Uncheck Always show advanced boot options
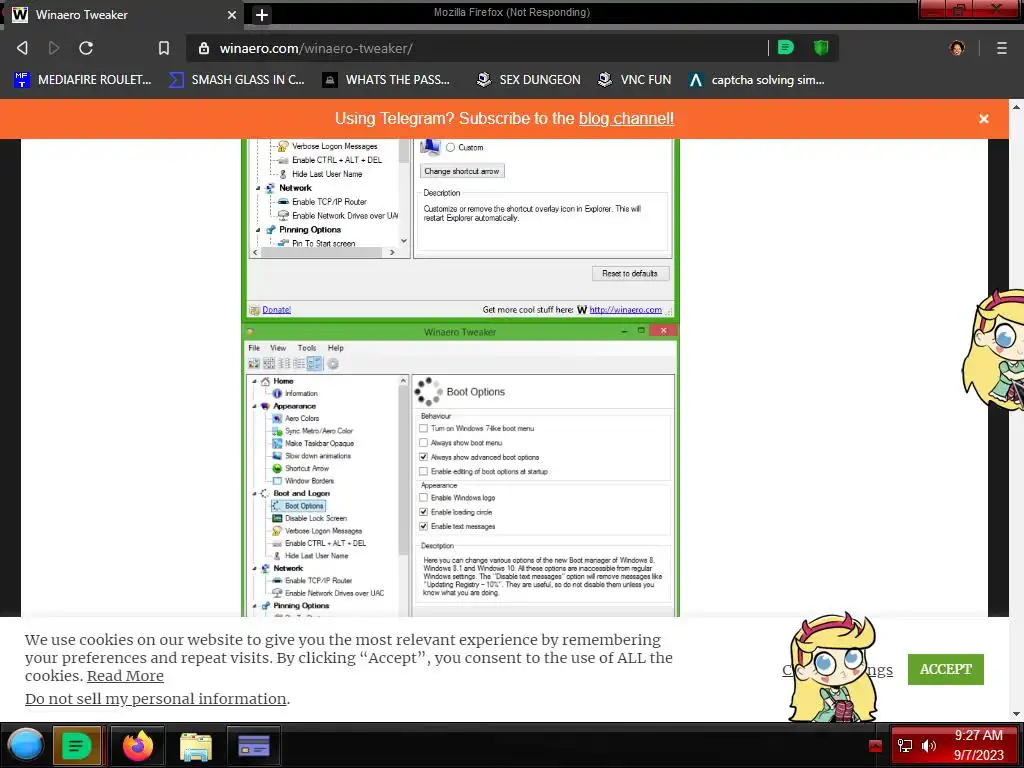1024x768 pixels. pos(423,457)
